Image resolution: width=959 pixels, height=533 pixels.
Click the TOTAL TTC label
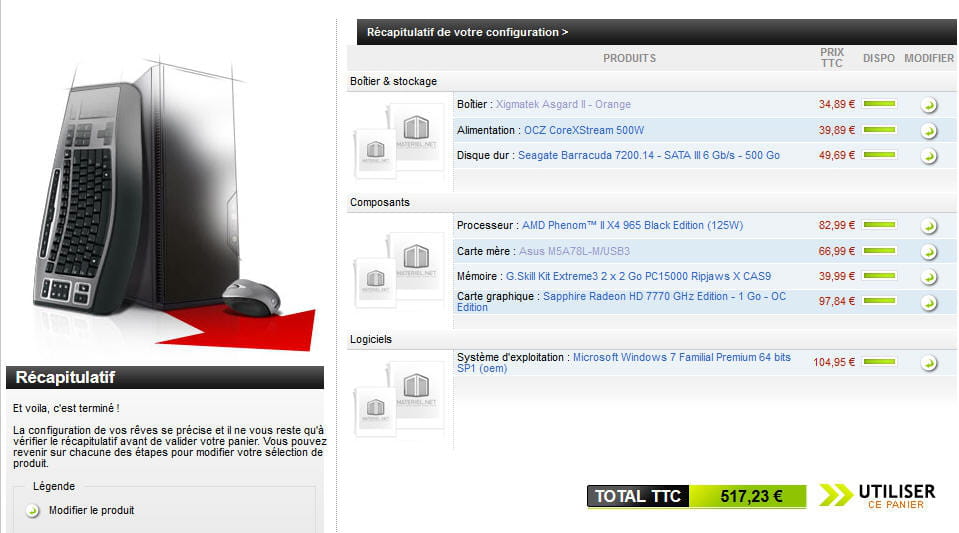(638, 496)
